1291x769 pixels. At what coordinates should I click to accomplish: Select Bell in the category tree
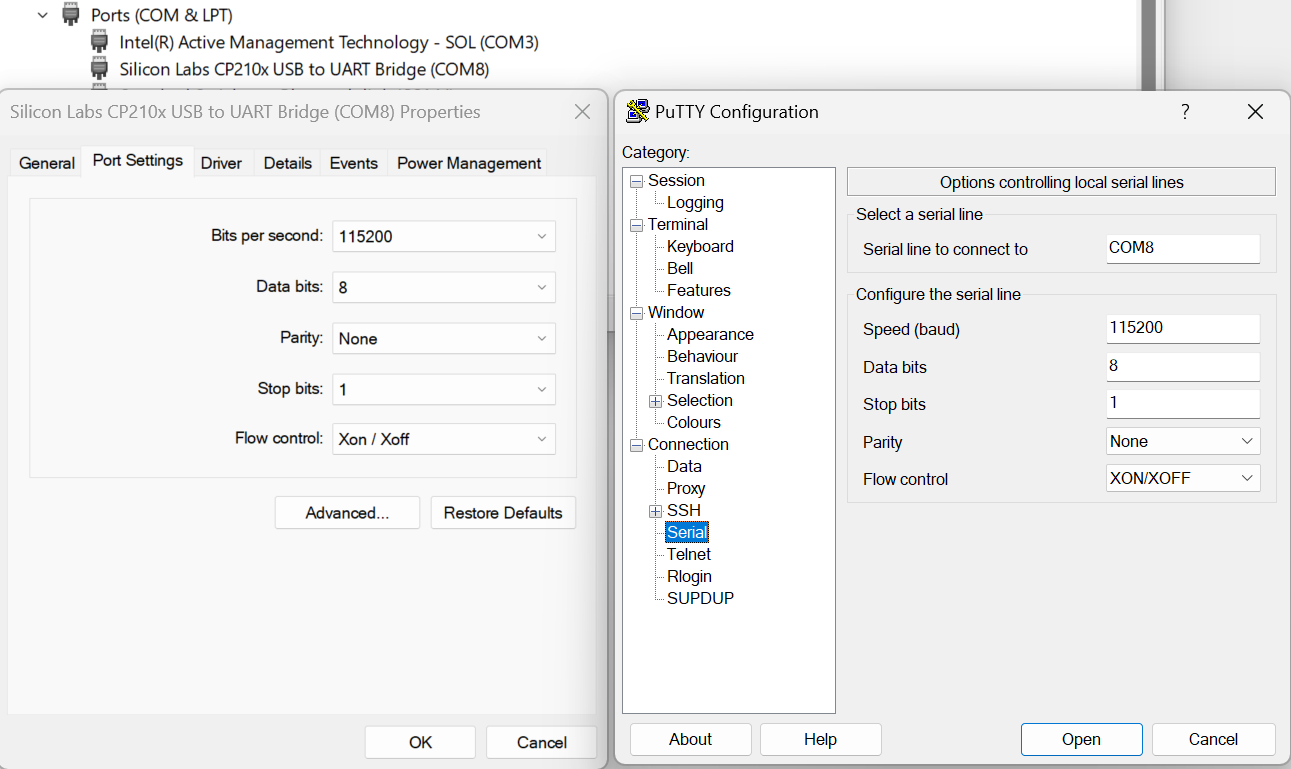click(x=680, y=269)
